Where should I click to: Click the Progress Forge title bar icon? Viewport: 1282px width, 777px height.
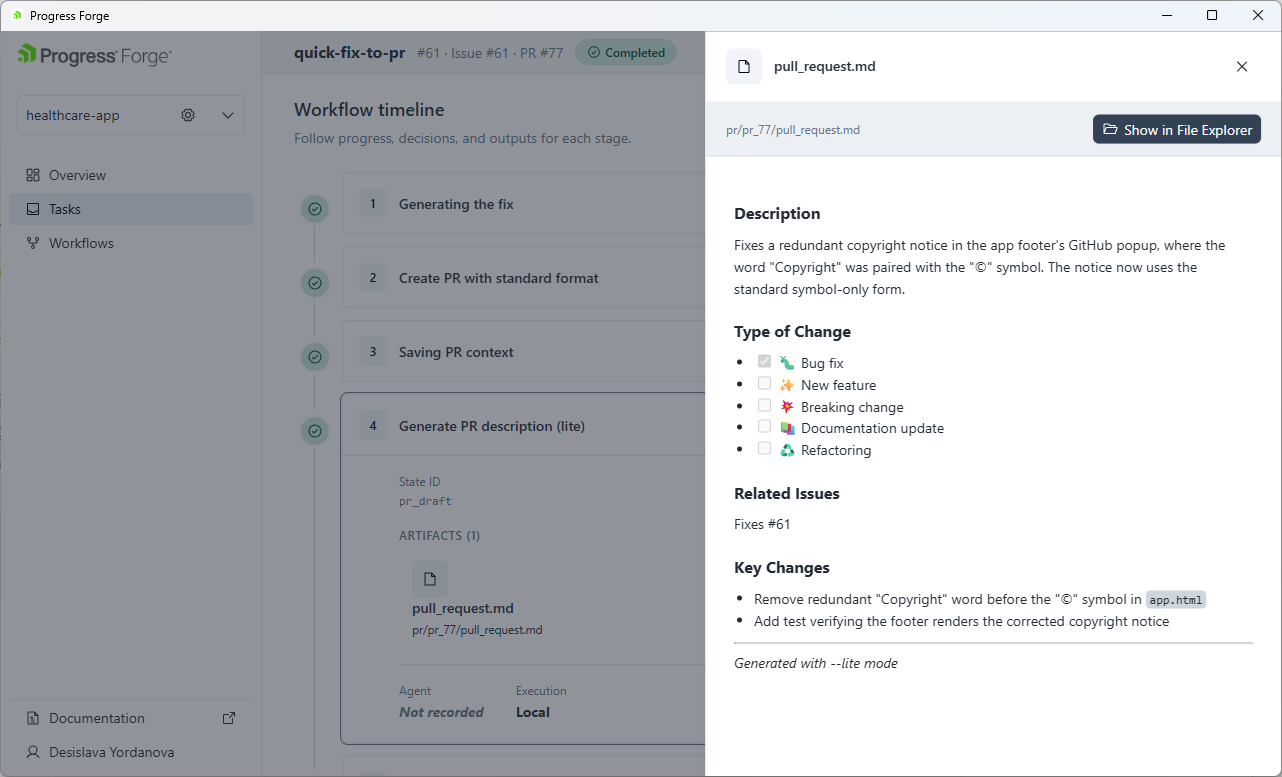point(17,16)
